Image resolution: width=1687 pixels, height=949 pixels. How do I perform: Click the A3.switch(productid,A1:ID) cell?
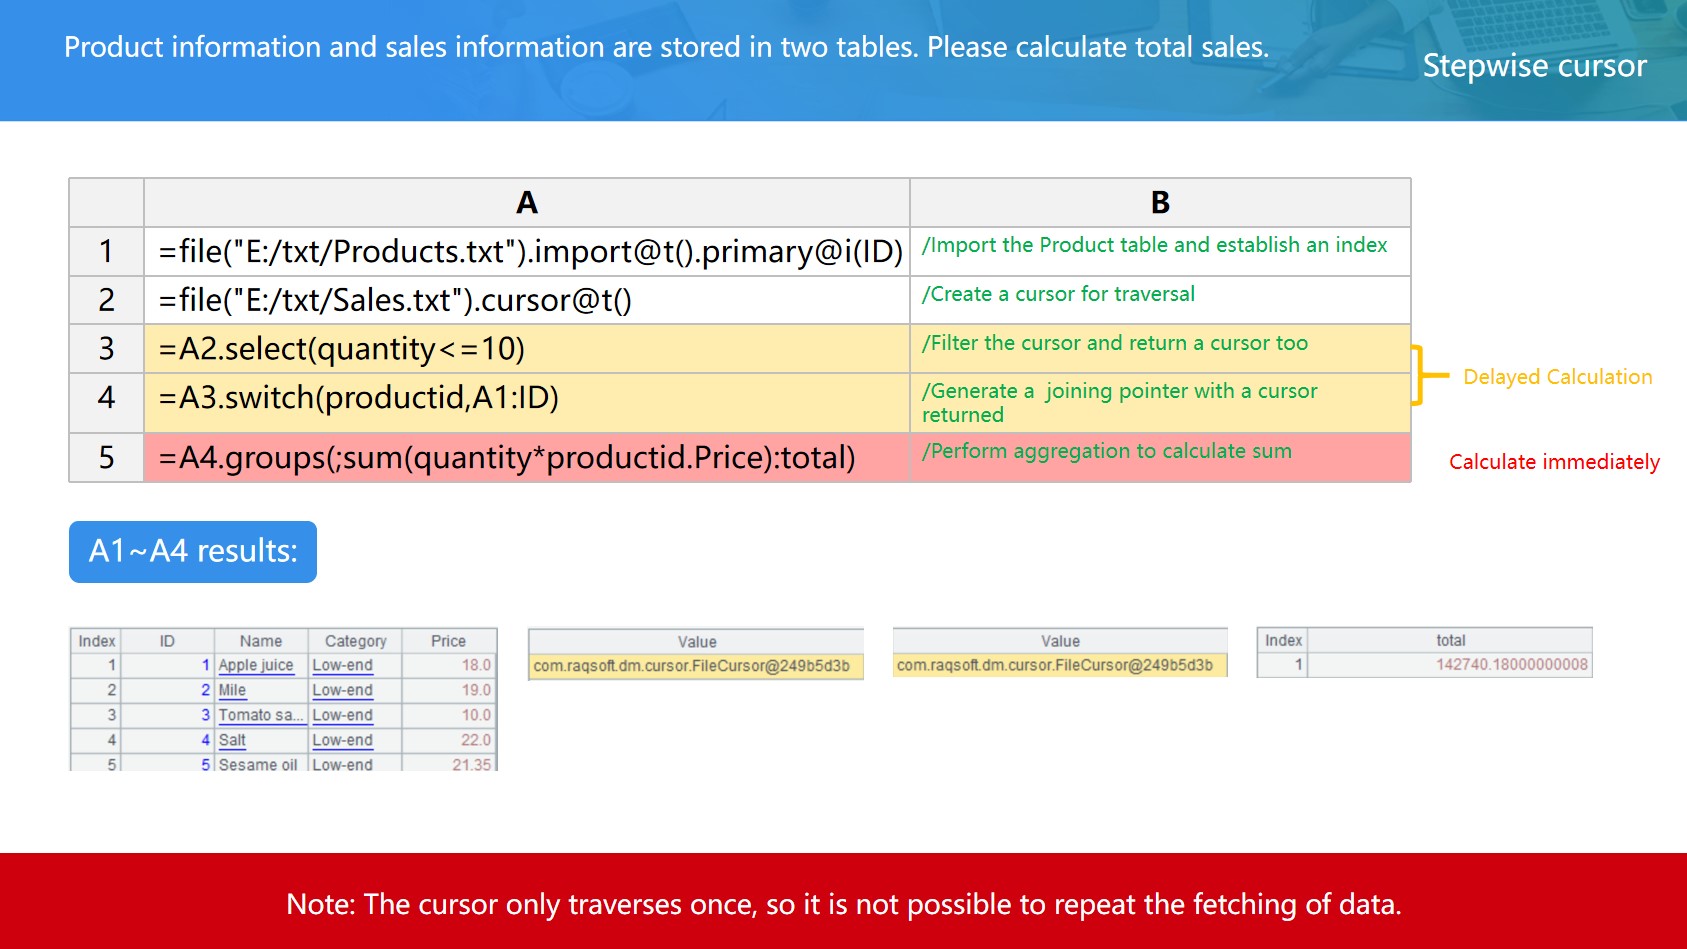pos(527,399)
